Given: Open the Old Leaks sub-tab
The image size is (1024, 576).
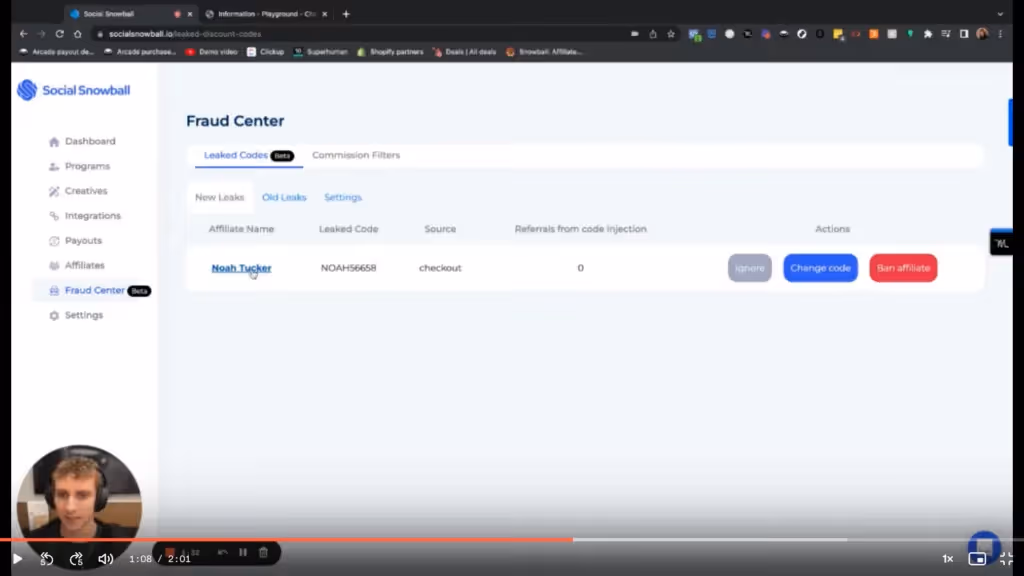Looking at the screenshot, I should pos(284,197).
